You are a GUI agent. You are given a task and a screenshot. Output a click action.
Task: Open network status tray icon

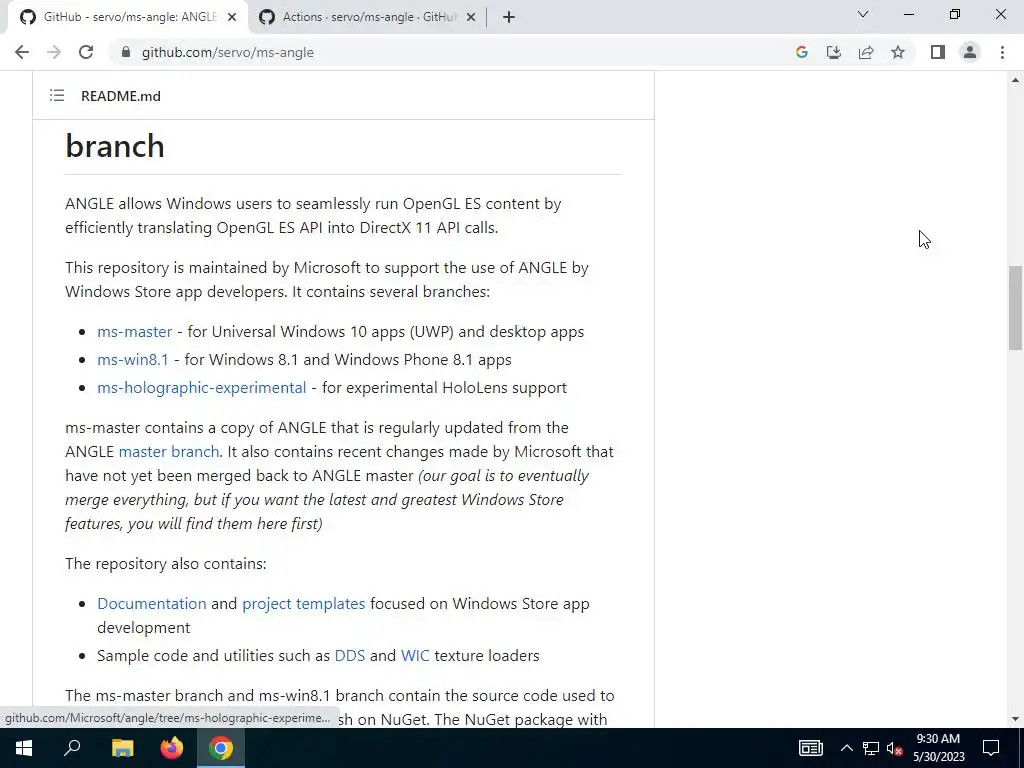[x=871, y=748]
